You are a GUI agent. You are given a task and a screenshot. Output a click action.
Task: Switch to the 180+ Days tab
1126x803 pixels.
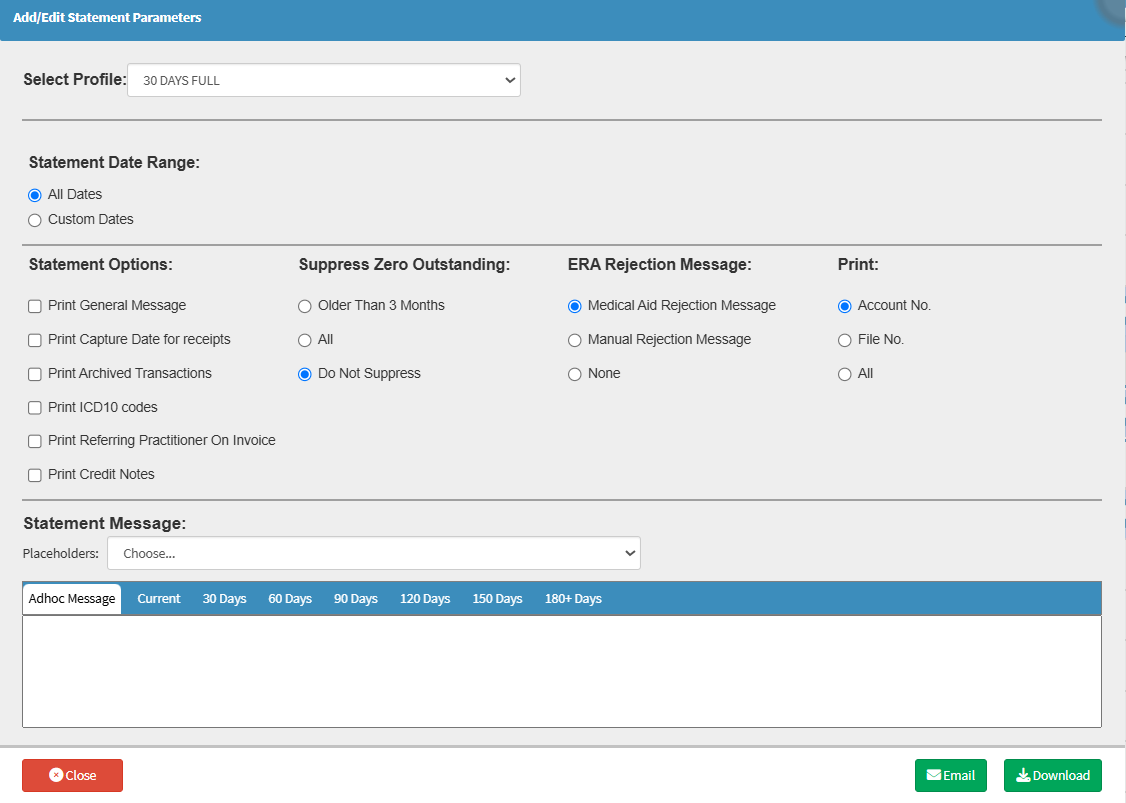pyautogui.click(x=573, y=599)
